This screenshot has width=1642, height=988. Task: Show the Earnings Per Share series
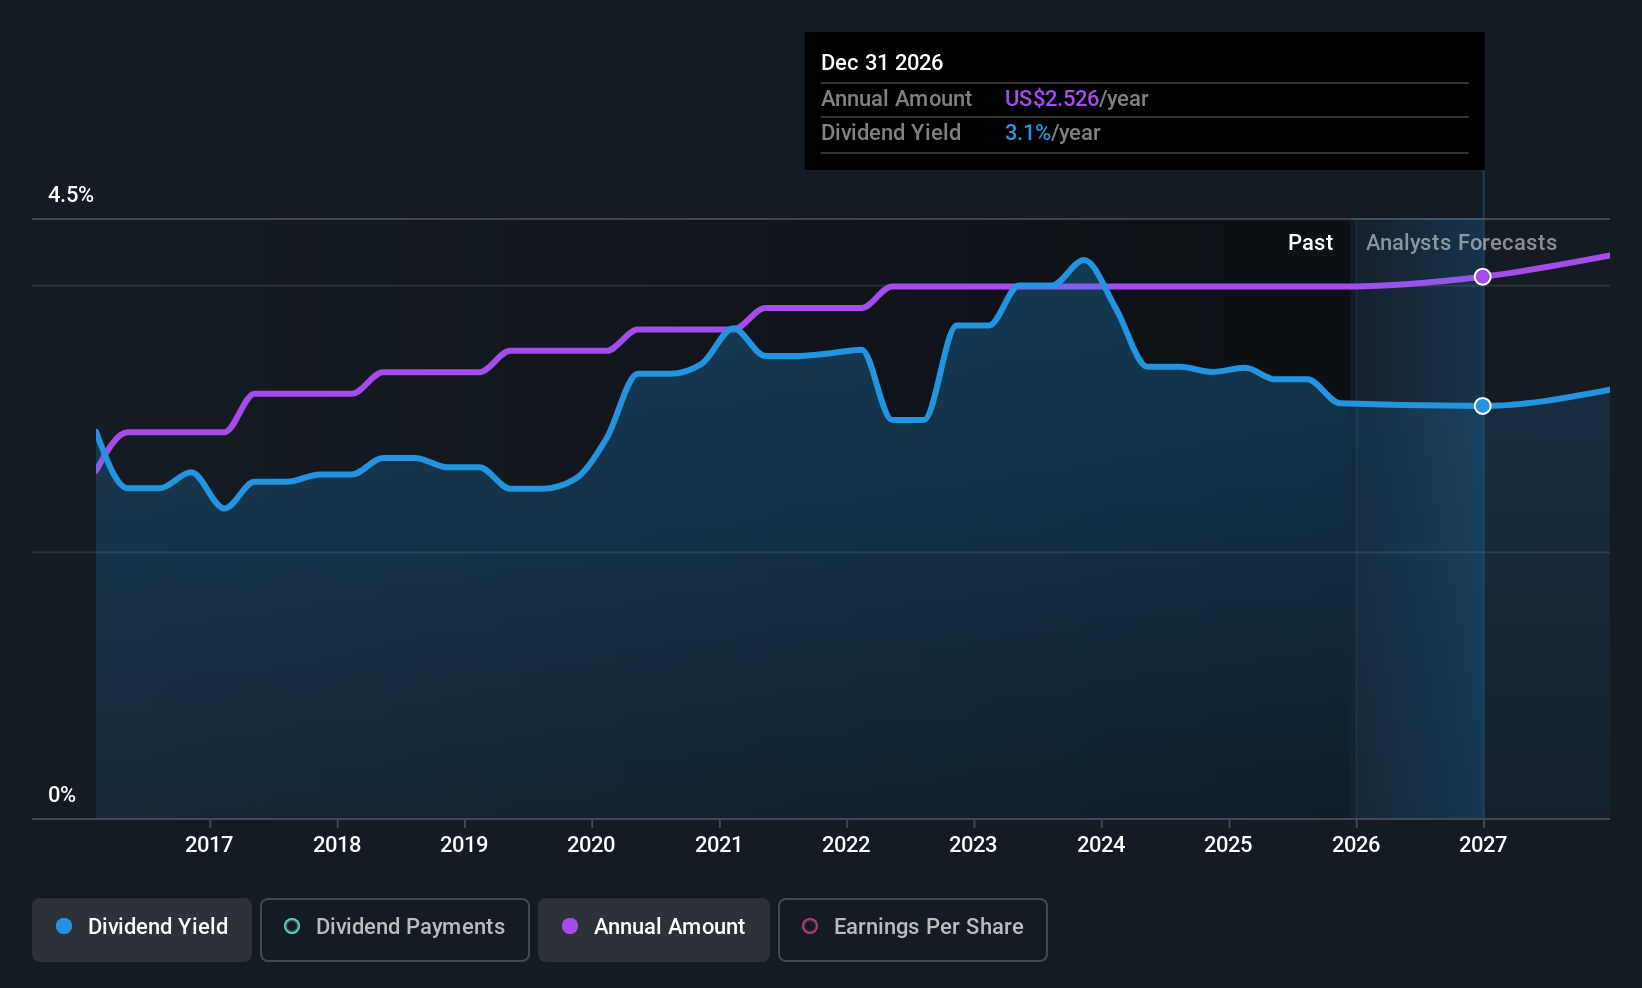(912, 929)
